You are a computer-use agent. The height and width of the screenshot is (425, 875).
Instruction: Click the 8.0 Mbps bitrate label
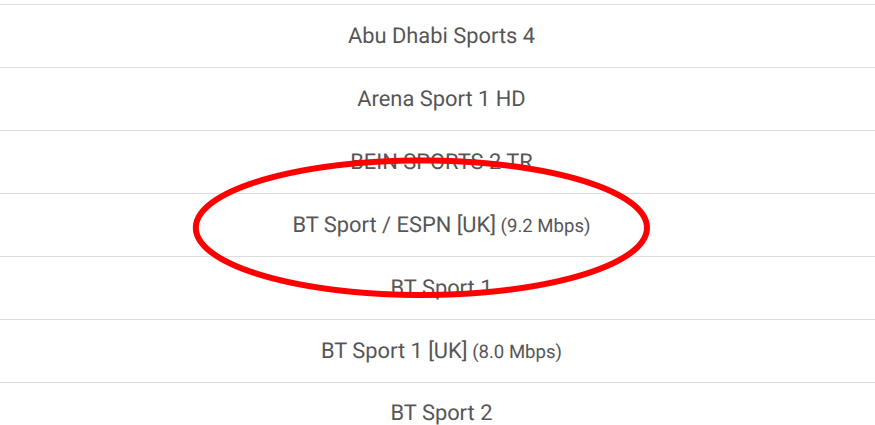[516, 352]
